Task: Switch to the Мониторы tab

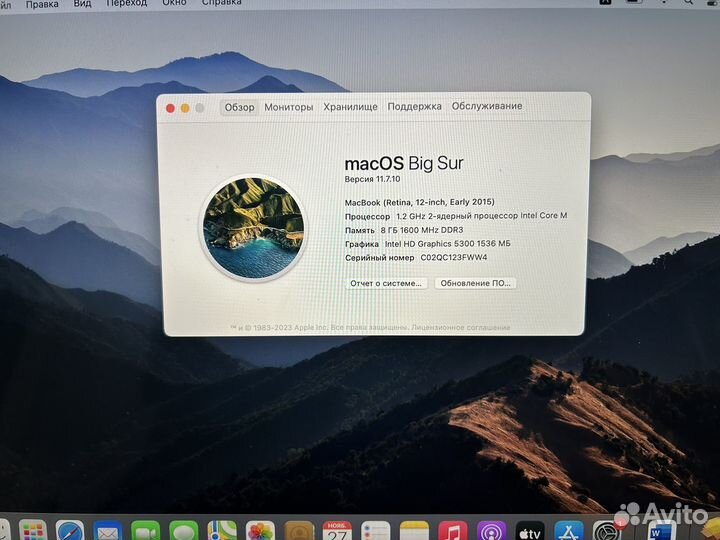Action: point(289,107)
